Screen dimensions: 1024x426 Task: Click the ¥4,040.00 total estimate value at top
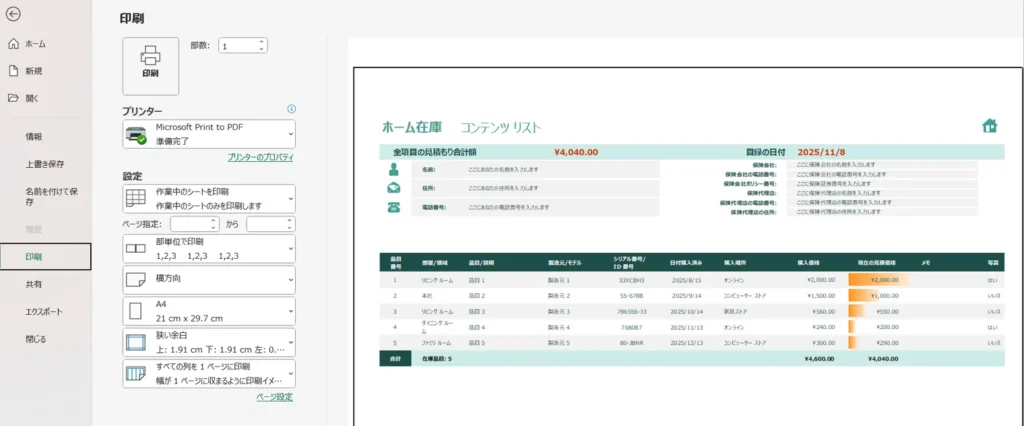(x=576, y=152)
